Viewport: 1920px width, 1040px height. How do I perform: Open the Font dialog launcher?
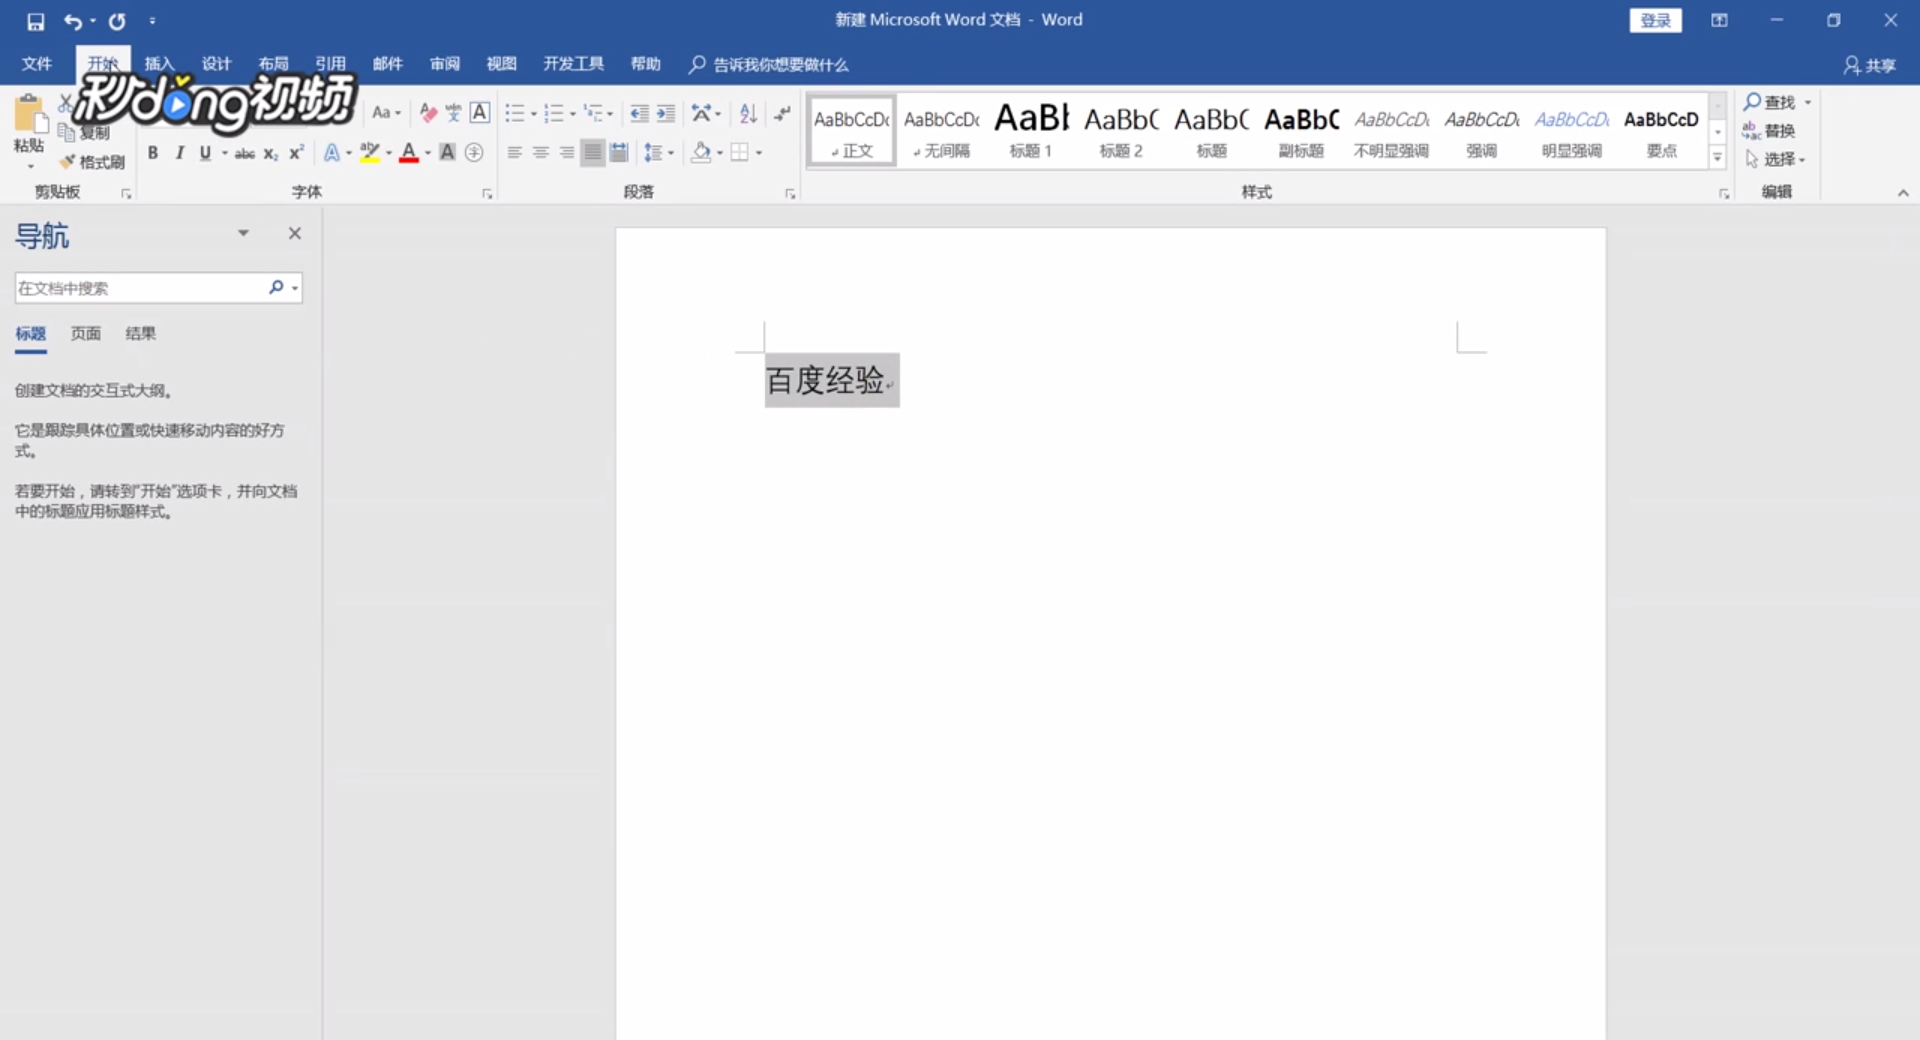(x=487, y=194)
